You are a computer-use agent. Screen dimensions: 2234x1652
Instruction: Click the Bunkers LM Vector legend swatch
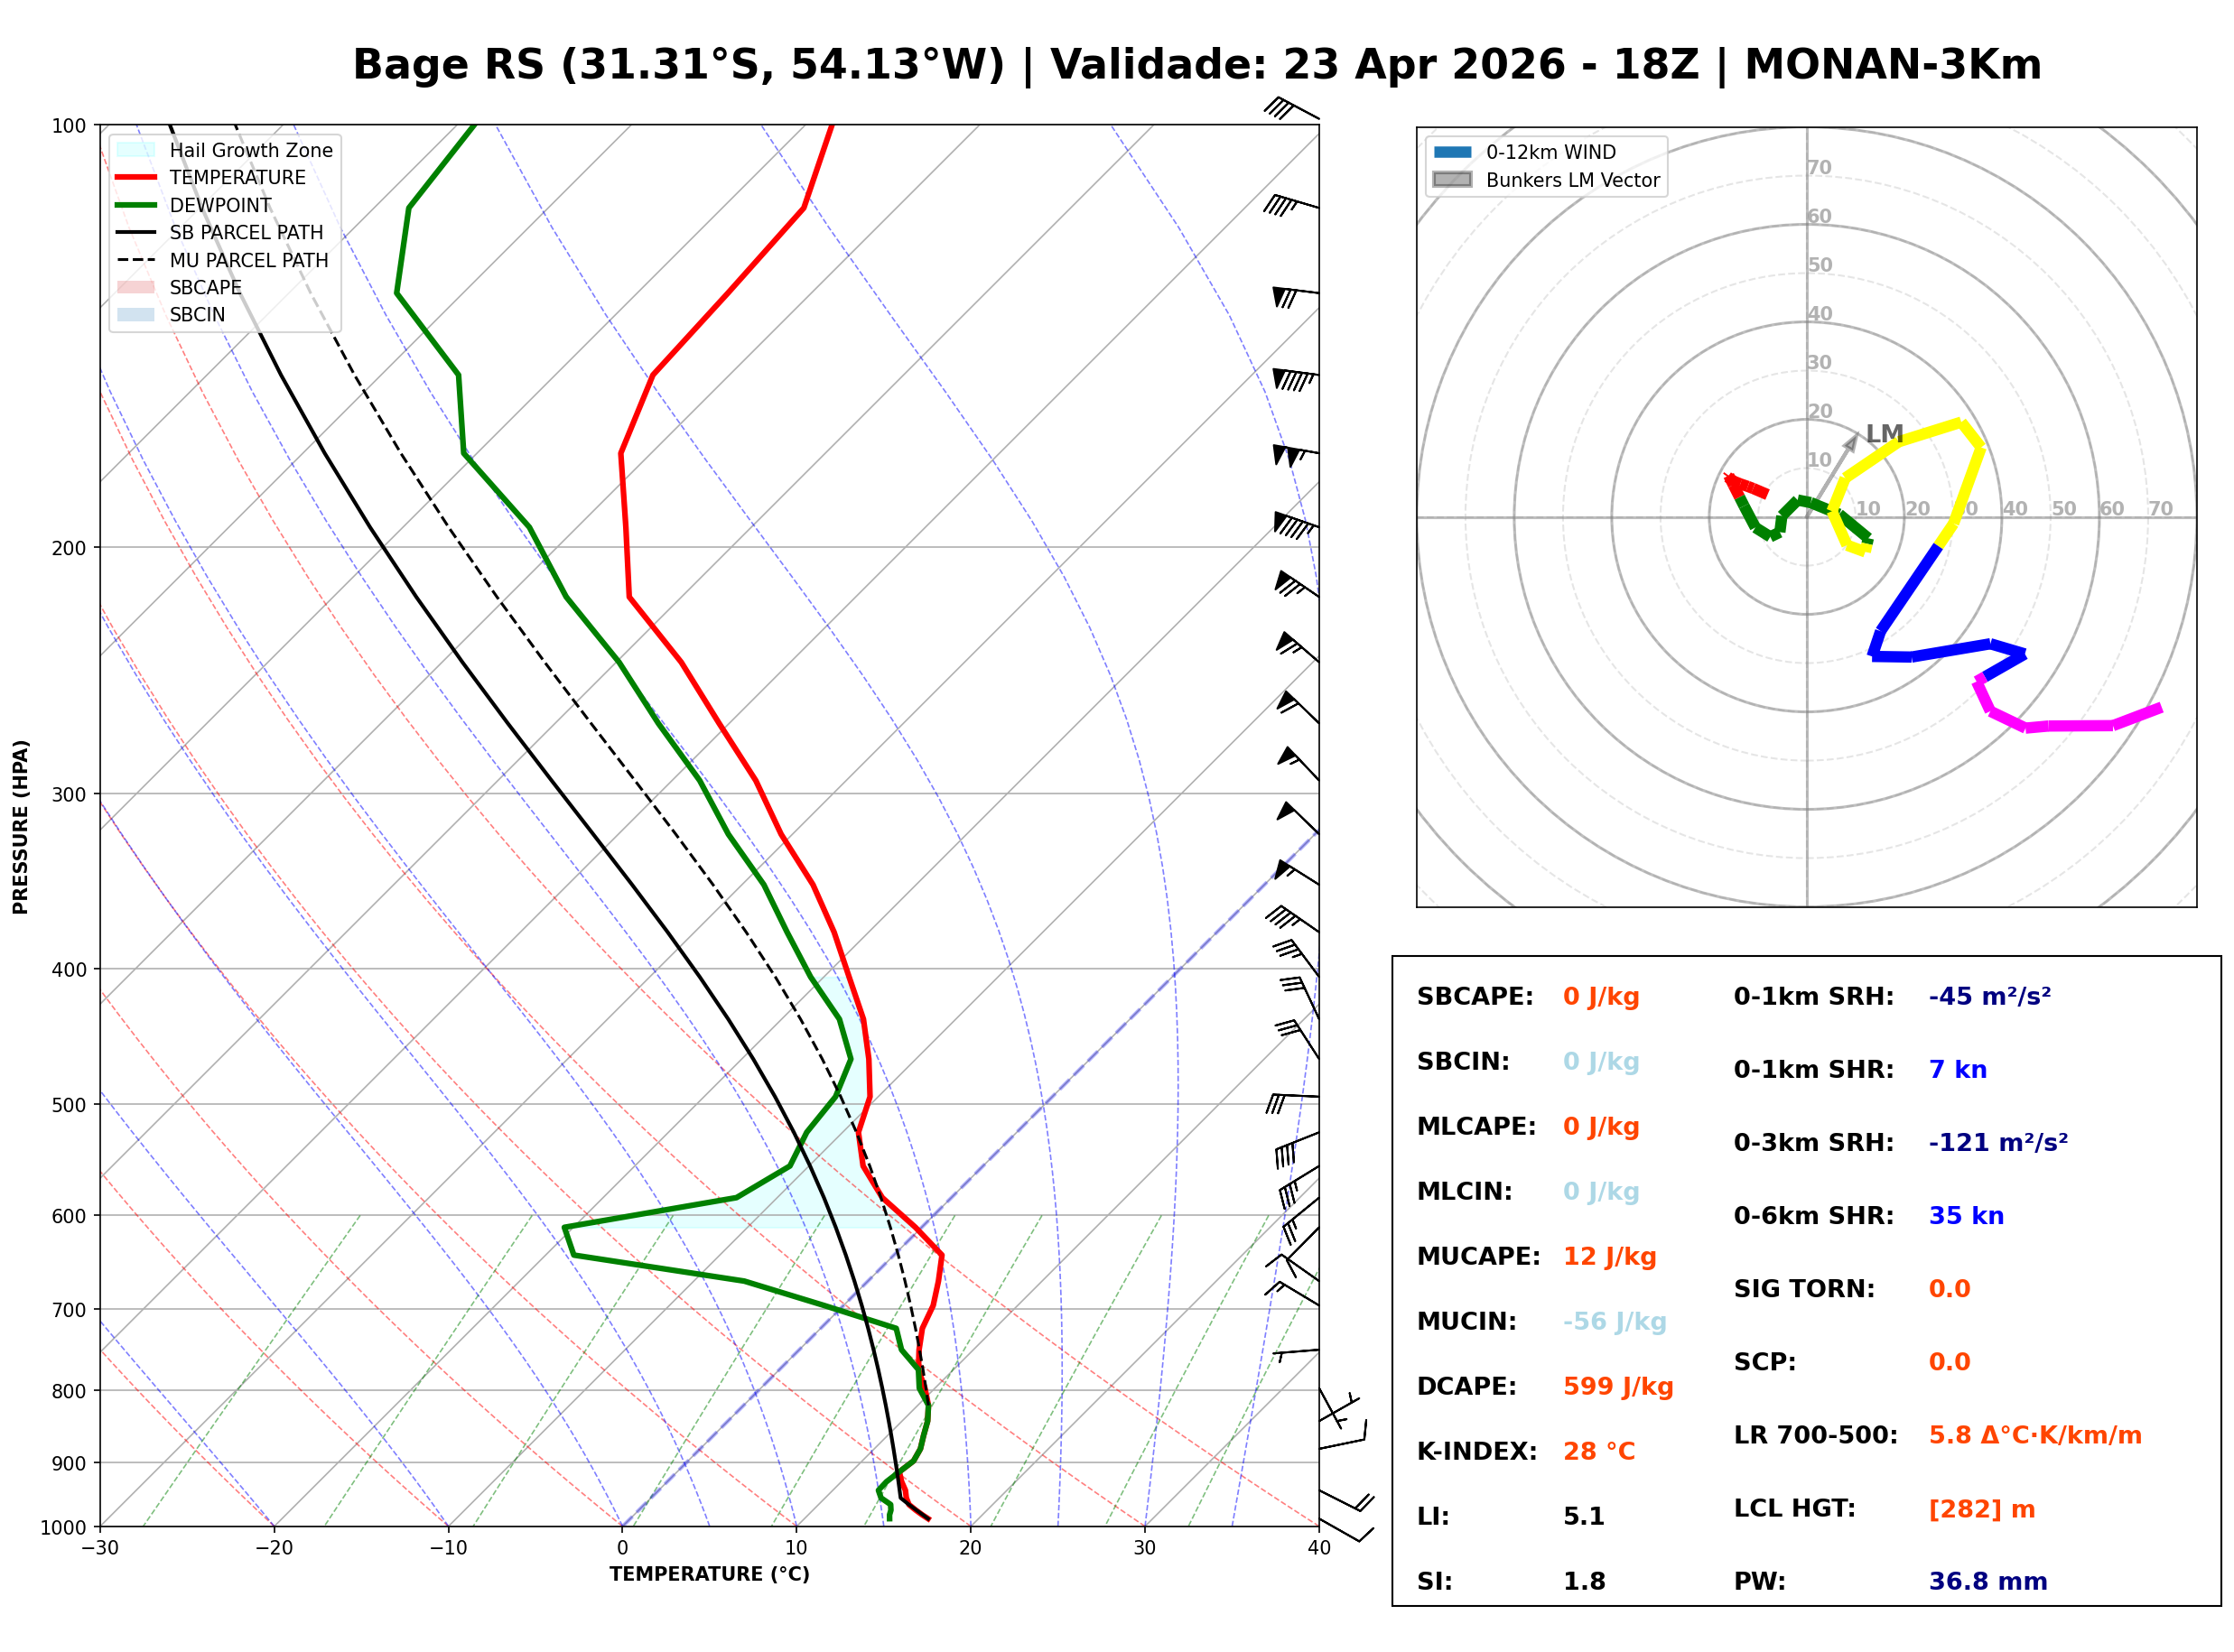[1453, 180]
